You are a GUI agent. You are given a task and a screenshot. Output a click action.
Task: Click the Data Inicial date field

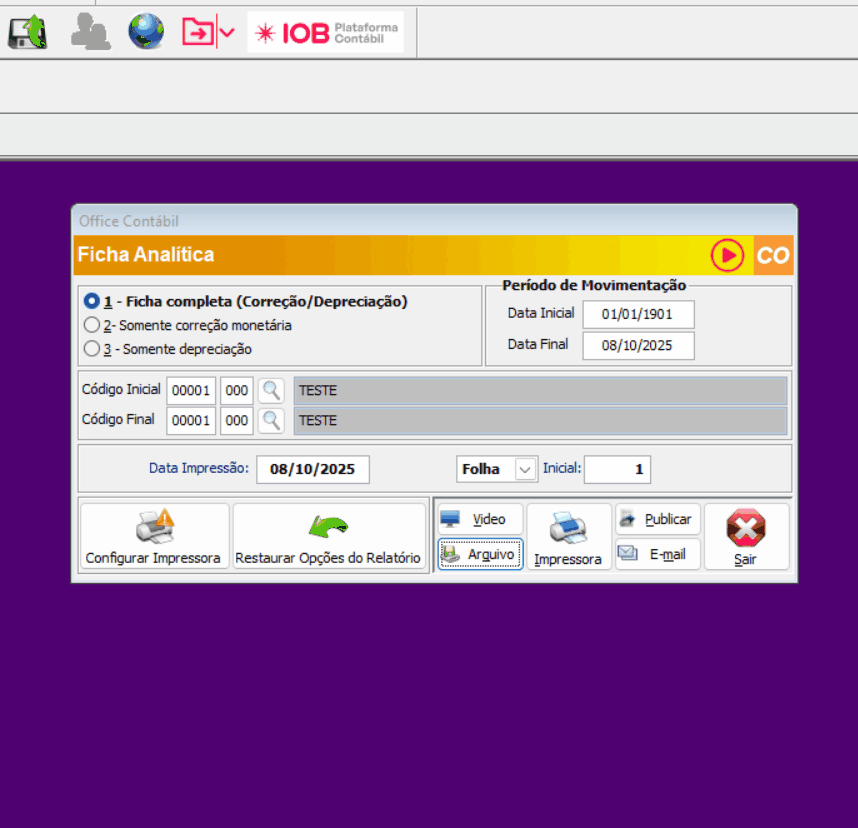[637, 314]
